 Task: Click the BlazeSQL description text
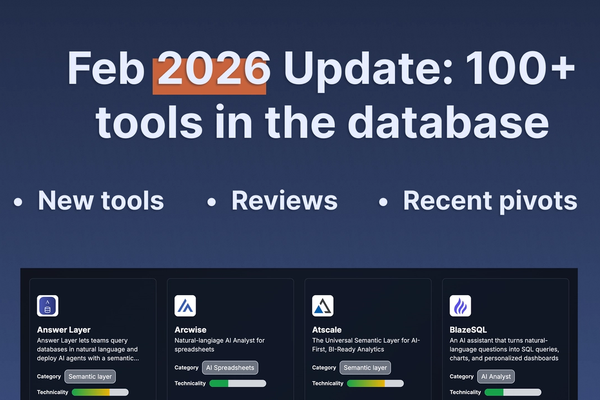(x=504, y=349)
